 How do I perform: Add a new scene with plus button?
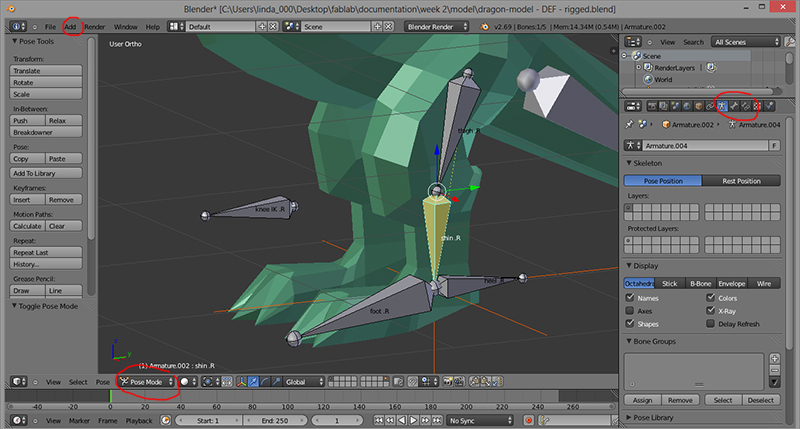pos(378,27)
